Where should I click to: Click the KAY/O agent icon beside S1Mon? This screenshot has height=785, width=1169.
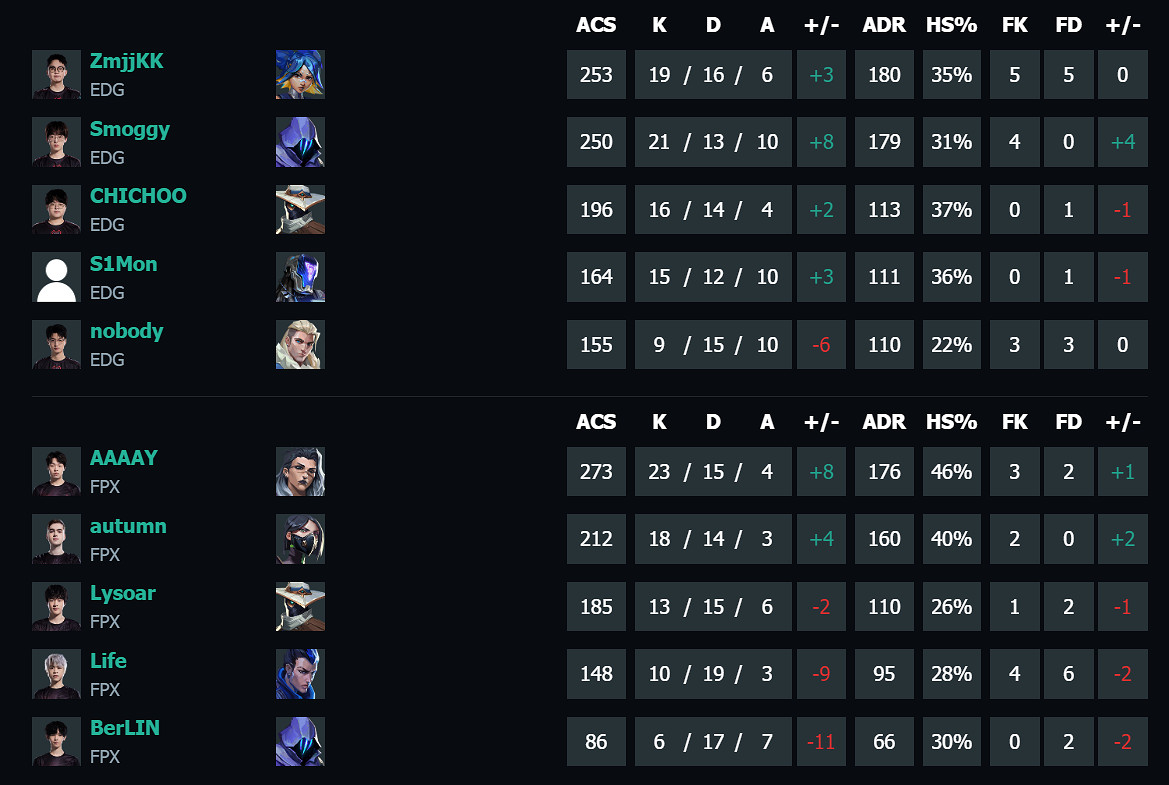point(300,277)
